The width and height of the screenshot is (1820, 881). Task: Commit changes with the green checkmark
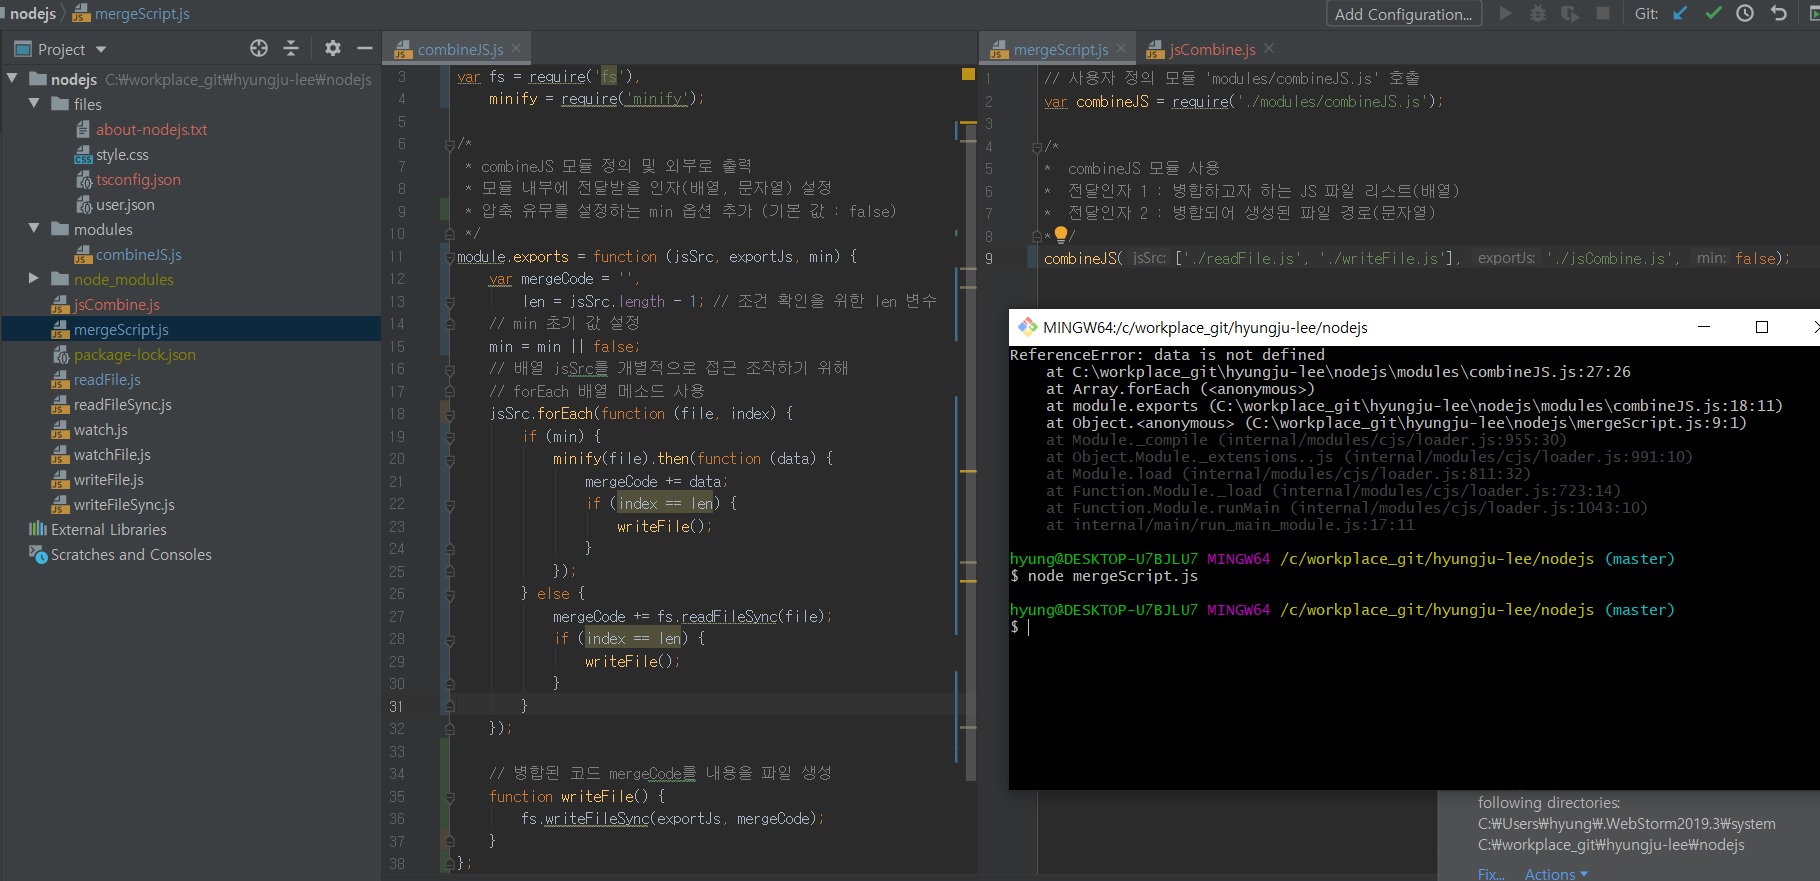point(1713,13)
